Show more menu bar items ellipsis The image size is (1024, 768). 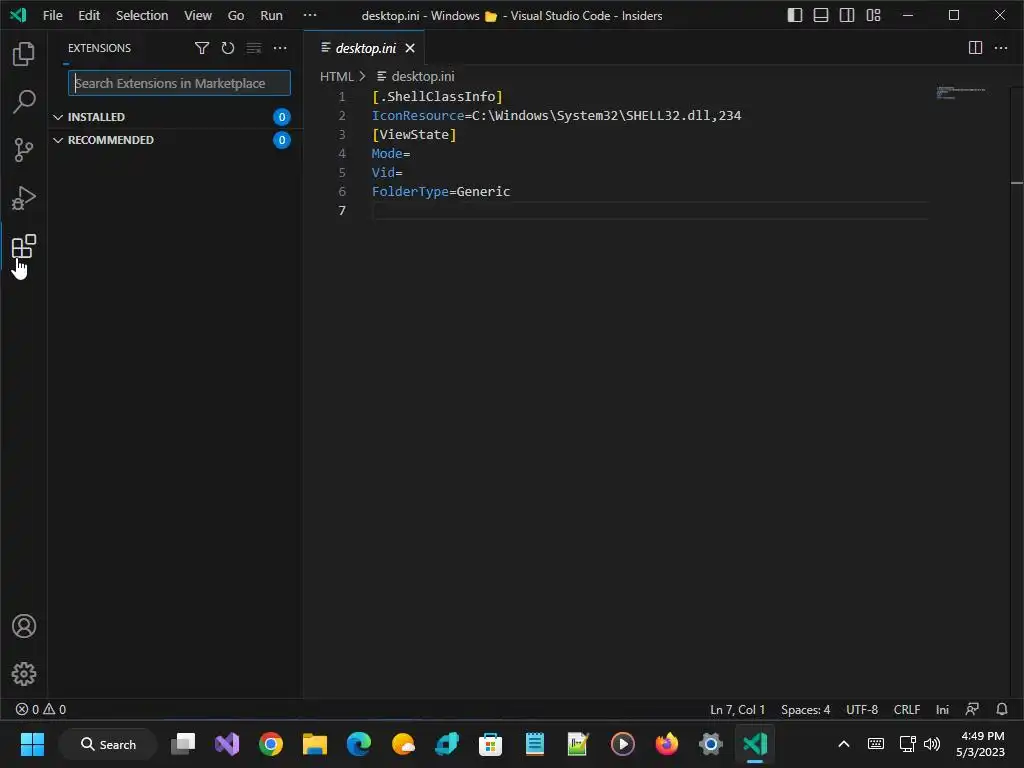pyautogui.click(x=310, y=15)
